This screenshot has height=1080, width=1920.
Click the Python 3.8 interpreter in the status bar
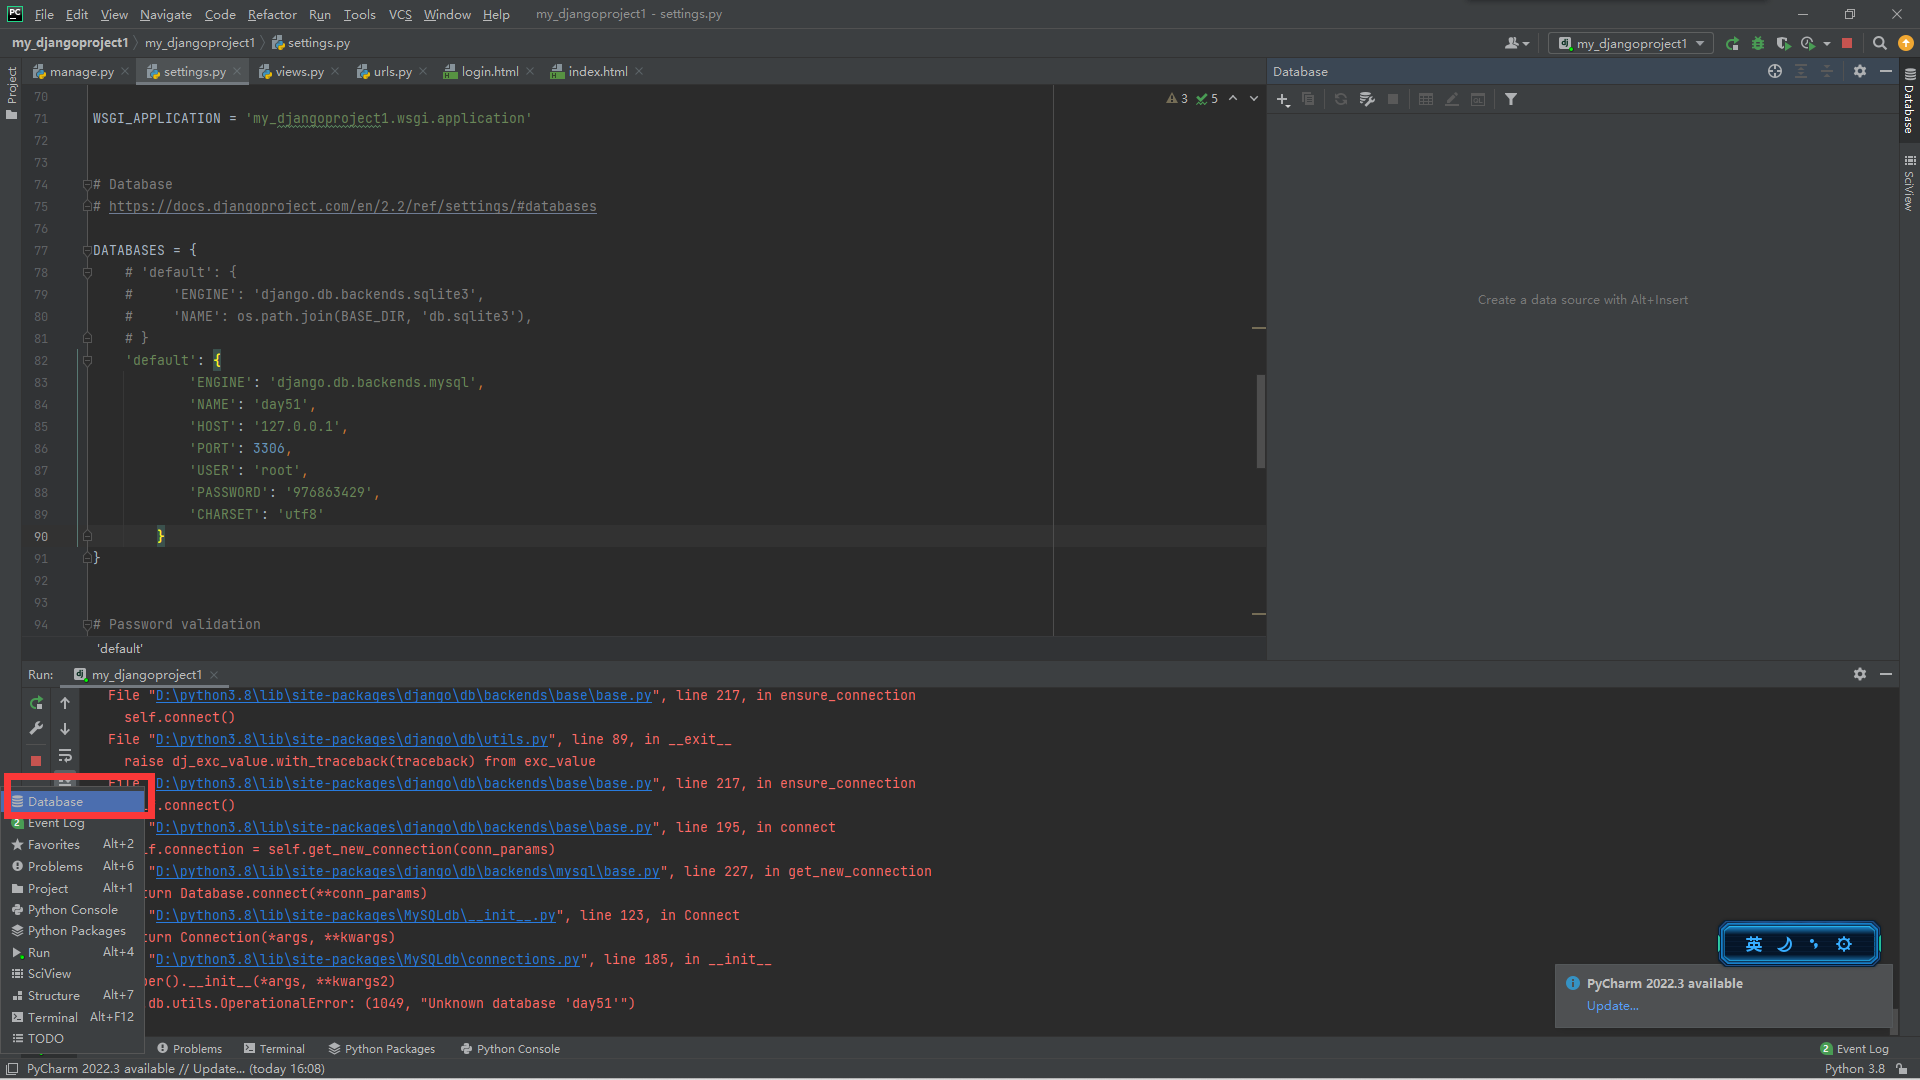point(1854,1068)
